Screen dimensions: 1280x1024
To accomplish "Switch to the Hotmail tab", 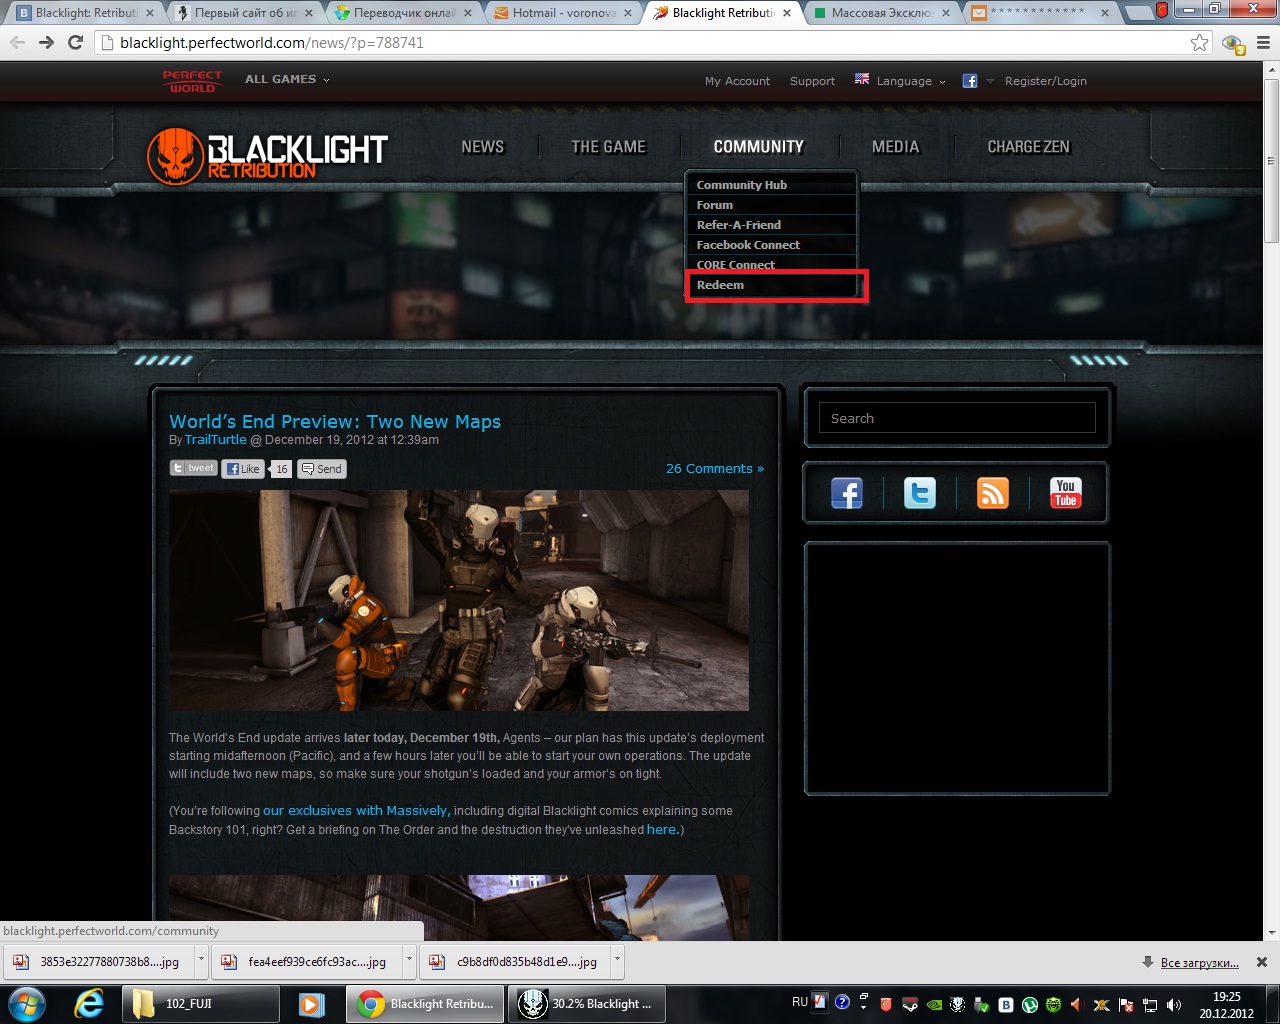I will [563, 13].
